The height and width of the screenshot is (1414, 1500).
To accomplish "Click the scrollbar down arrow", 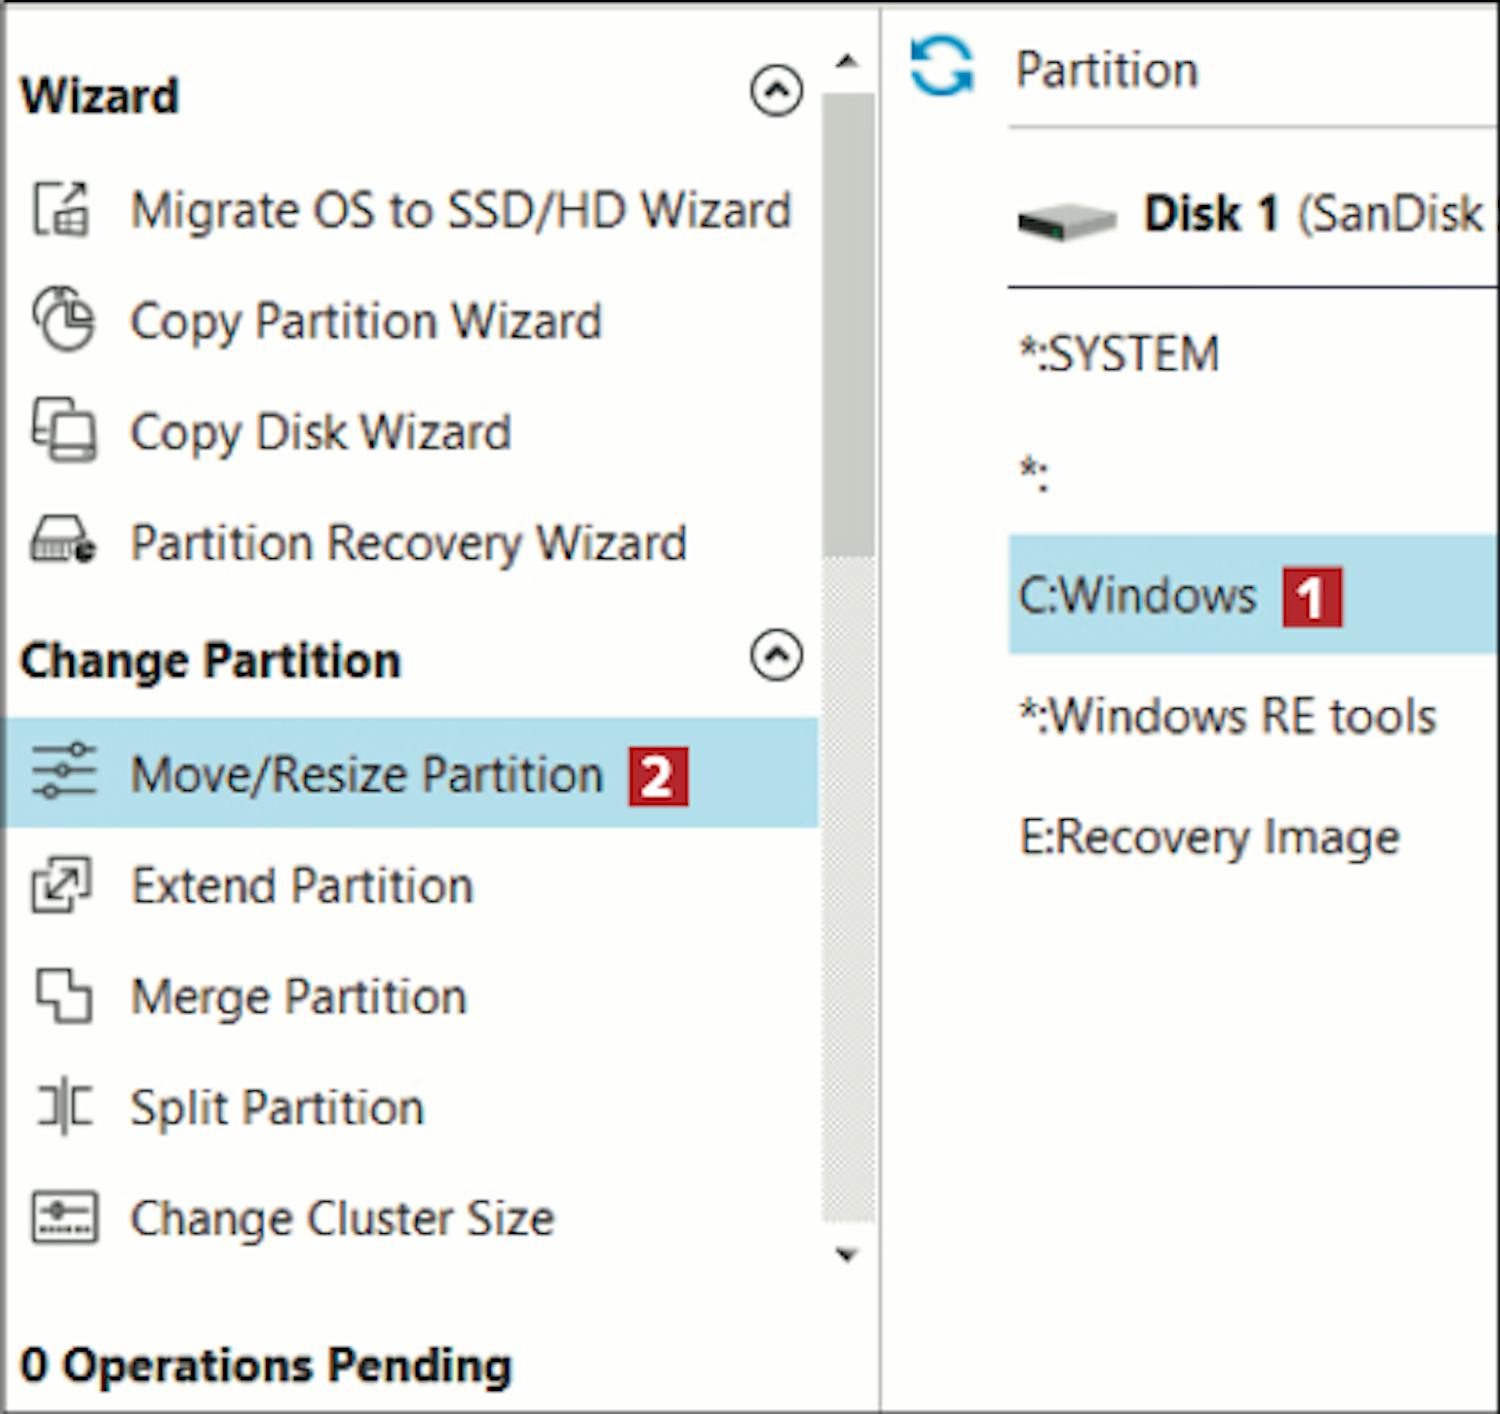I will [847, 1255].
